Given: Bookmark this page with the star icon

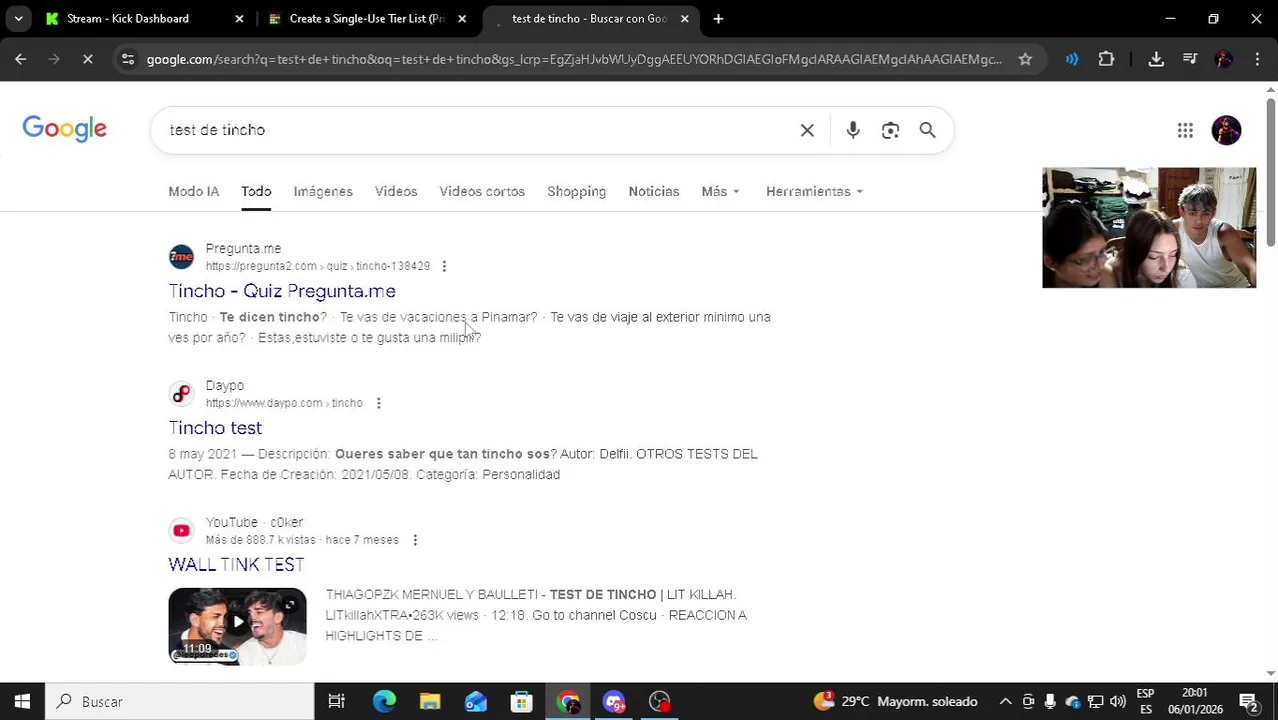Looking at the screenshot, I should point(1025,59).
